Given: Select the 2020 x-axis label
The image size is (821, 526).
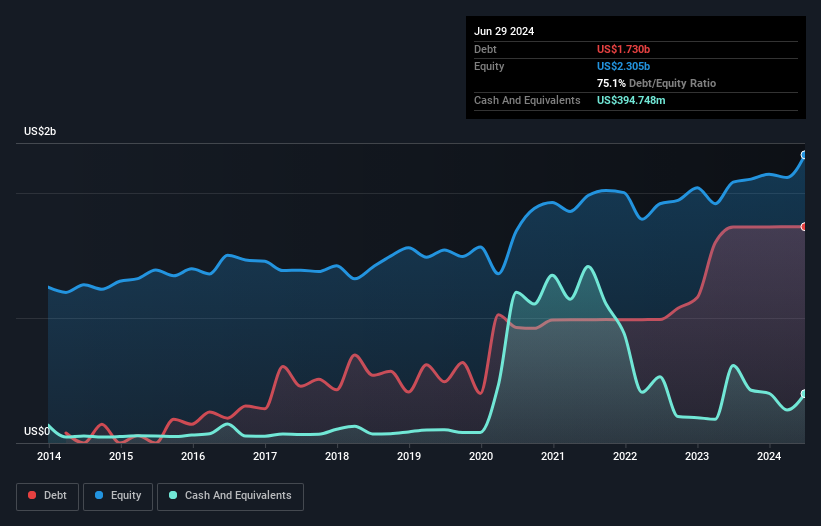Looking at the screenshot, I should coord(481,456).
